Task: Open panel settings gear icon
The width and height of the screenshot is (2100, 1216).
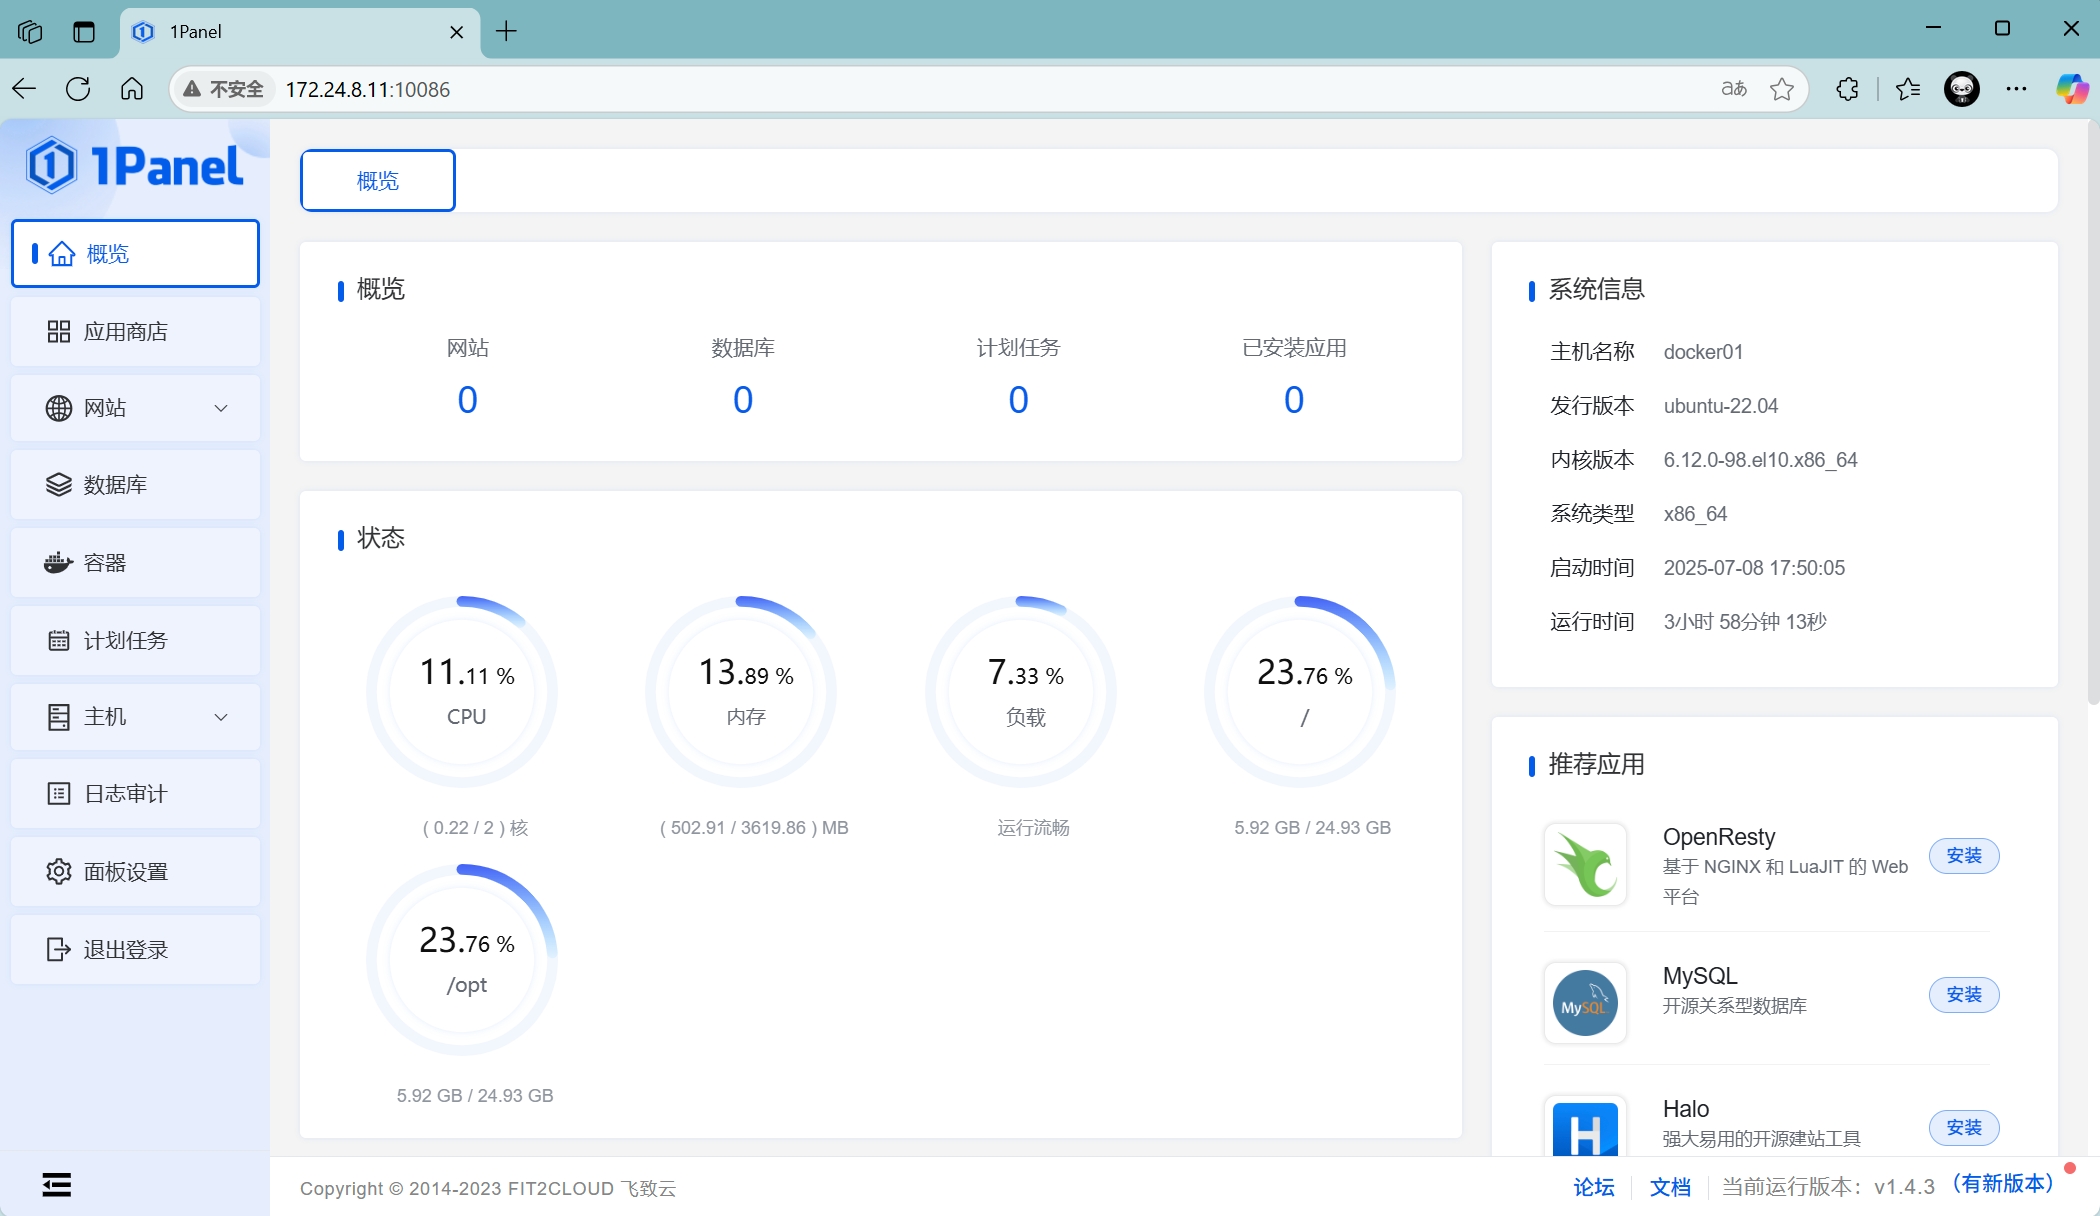Action: tap(58, 871)
